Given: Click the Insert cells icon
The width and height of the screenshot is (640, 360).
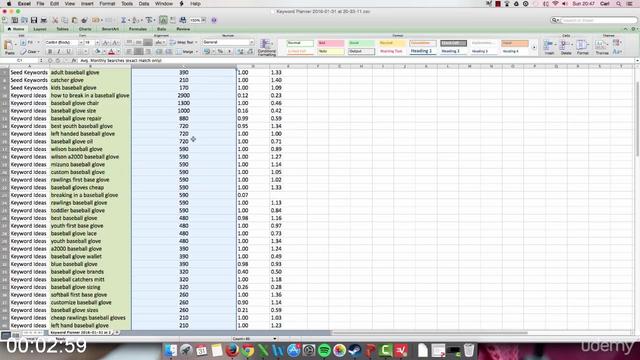Looking at the screenshot, I should click(549, 47).
